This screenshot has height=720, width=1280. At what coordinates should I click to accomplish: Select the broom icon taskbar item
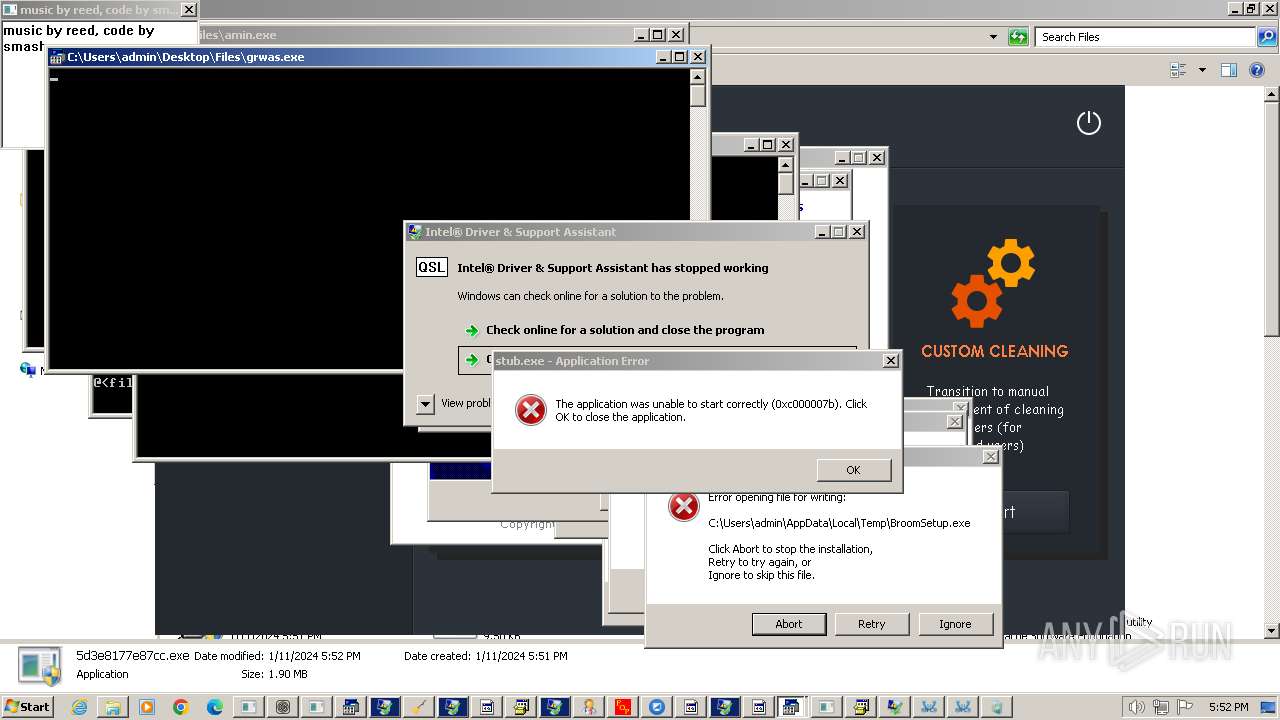coord(419,707)
